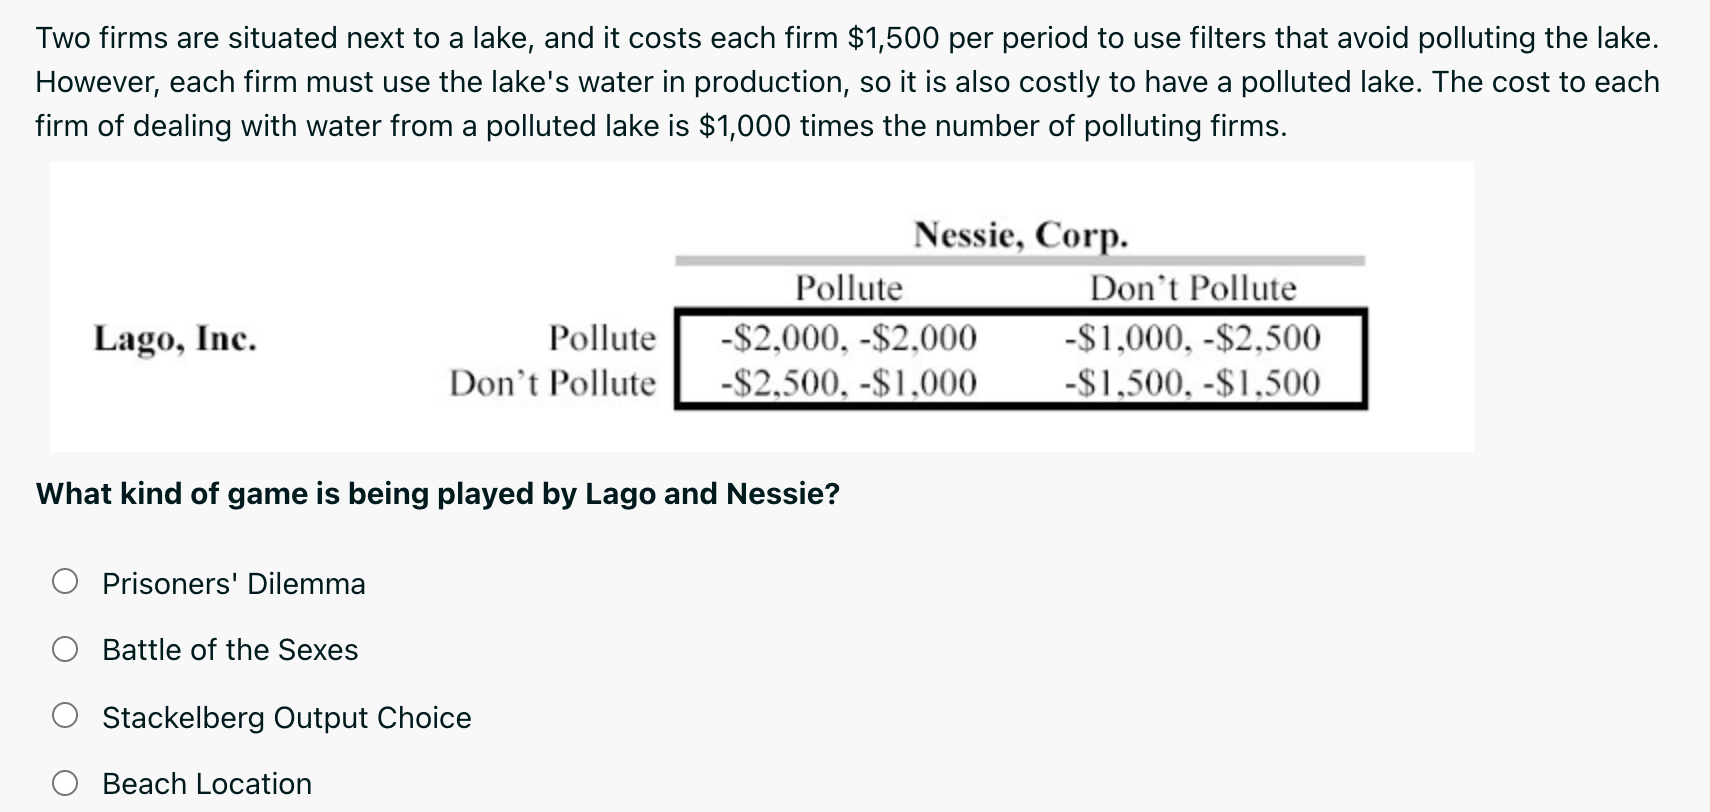The width and height of the screenshot is (1710, 812).
Task: Click the problem description paragraph
Action: pos(848,82)
